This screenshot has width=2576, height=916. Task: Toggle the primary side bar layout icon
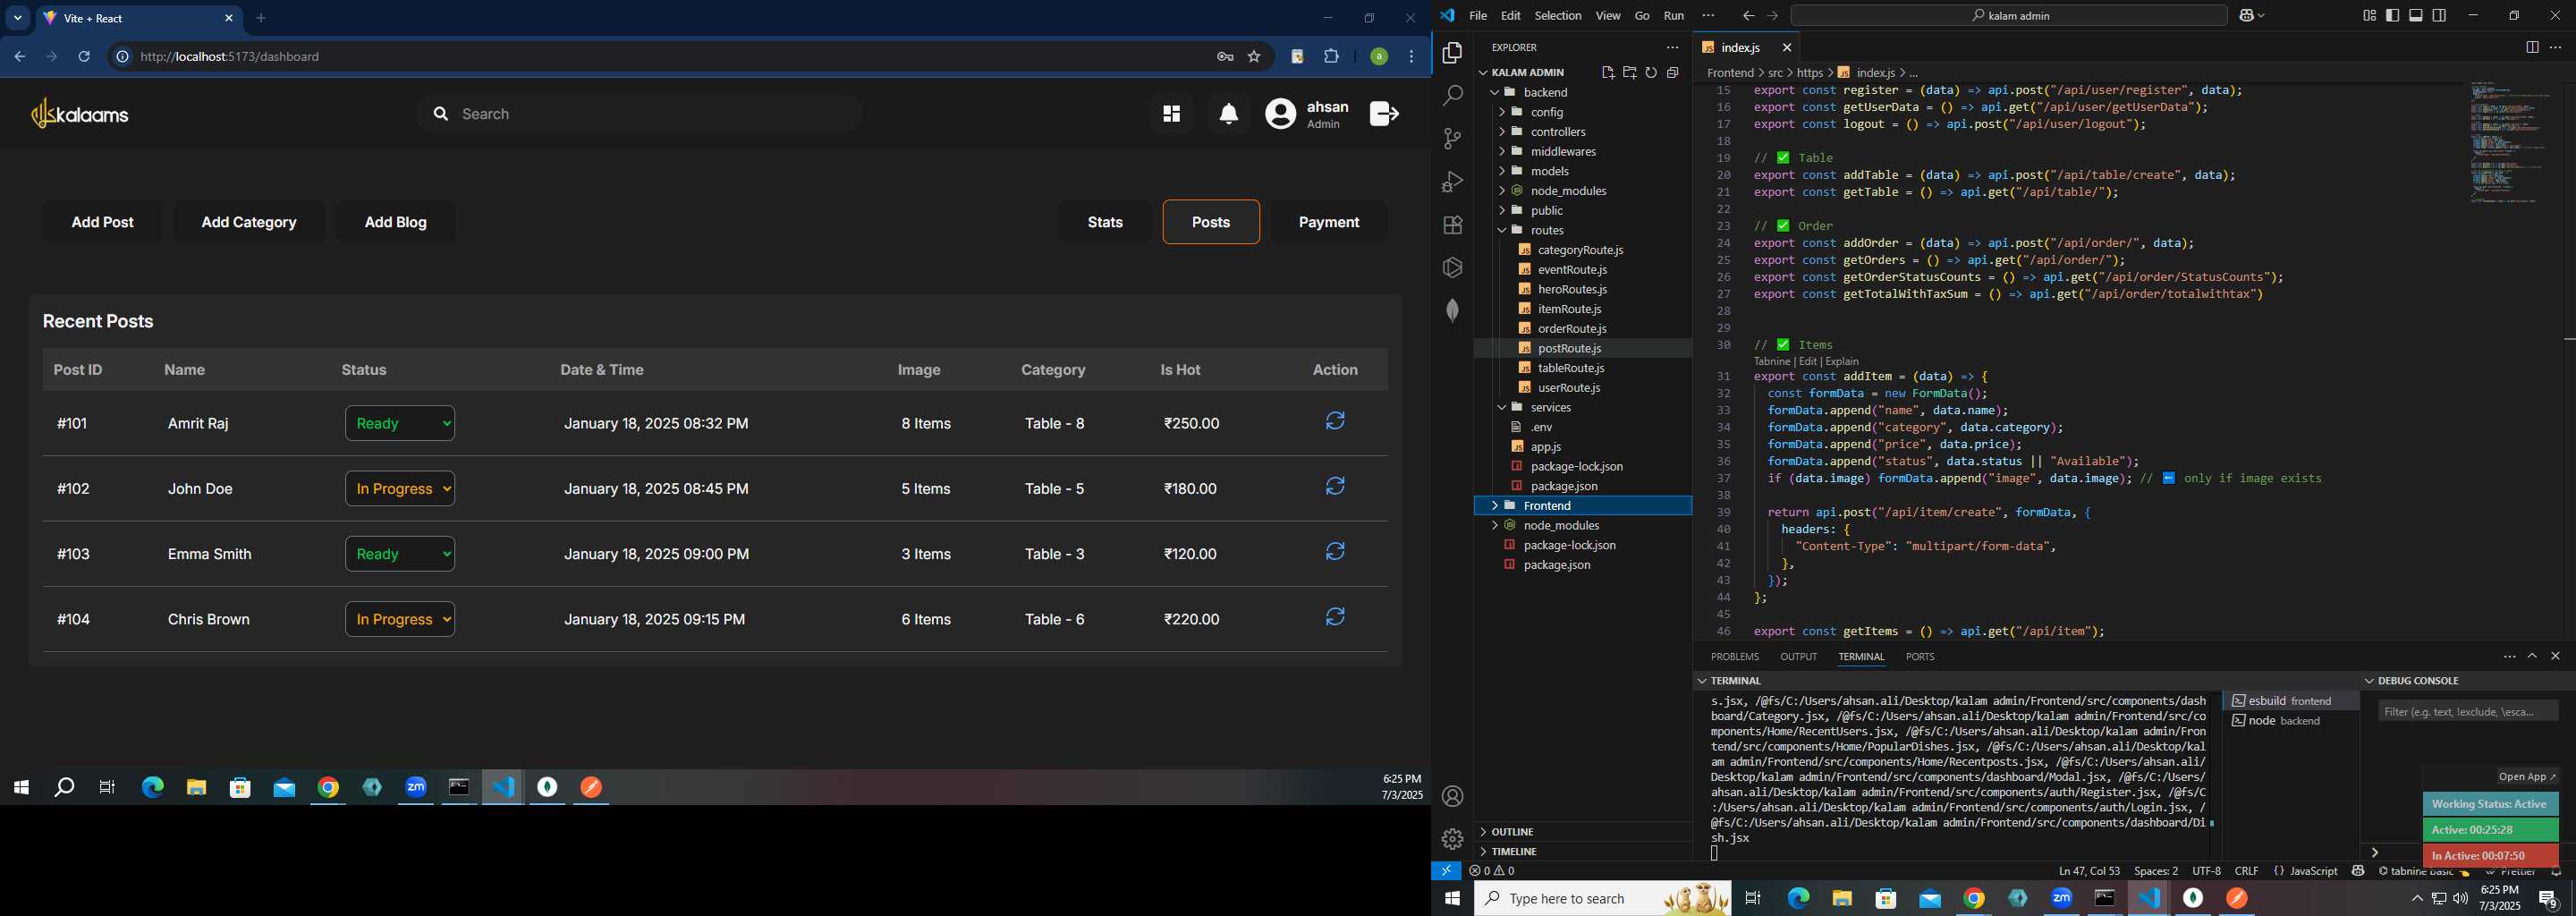click(x=2392, y=15)
